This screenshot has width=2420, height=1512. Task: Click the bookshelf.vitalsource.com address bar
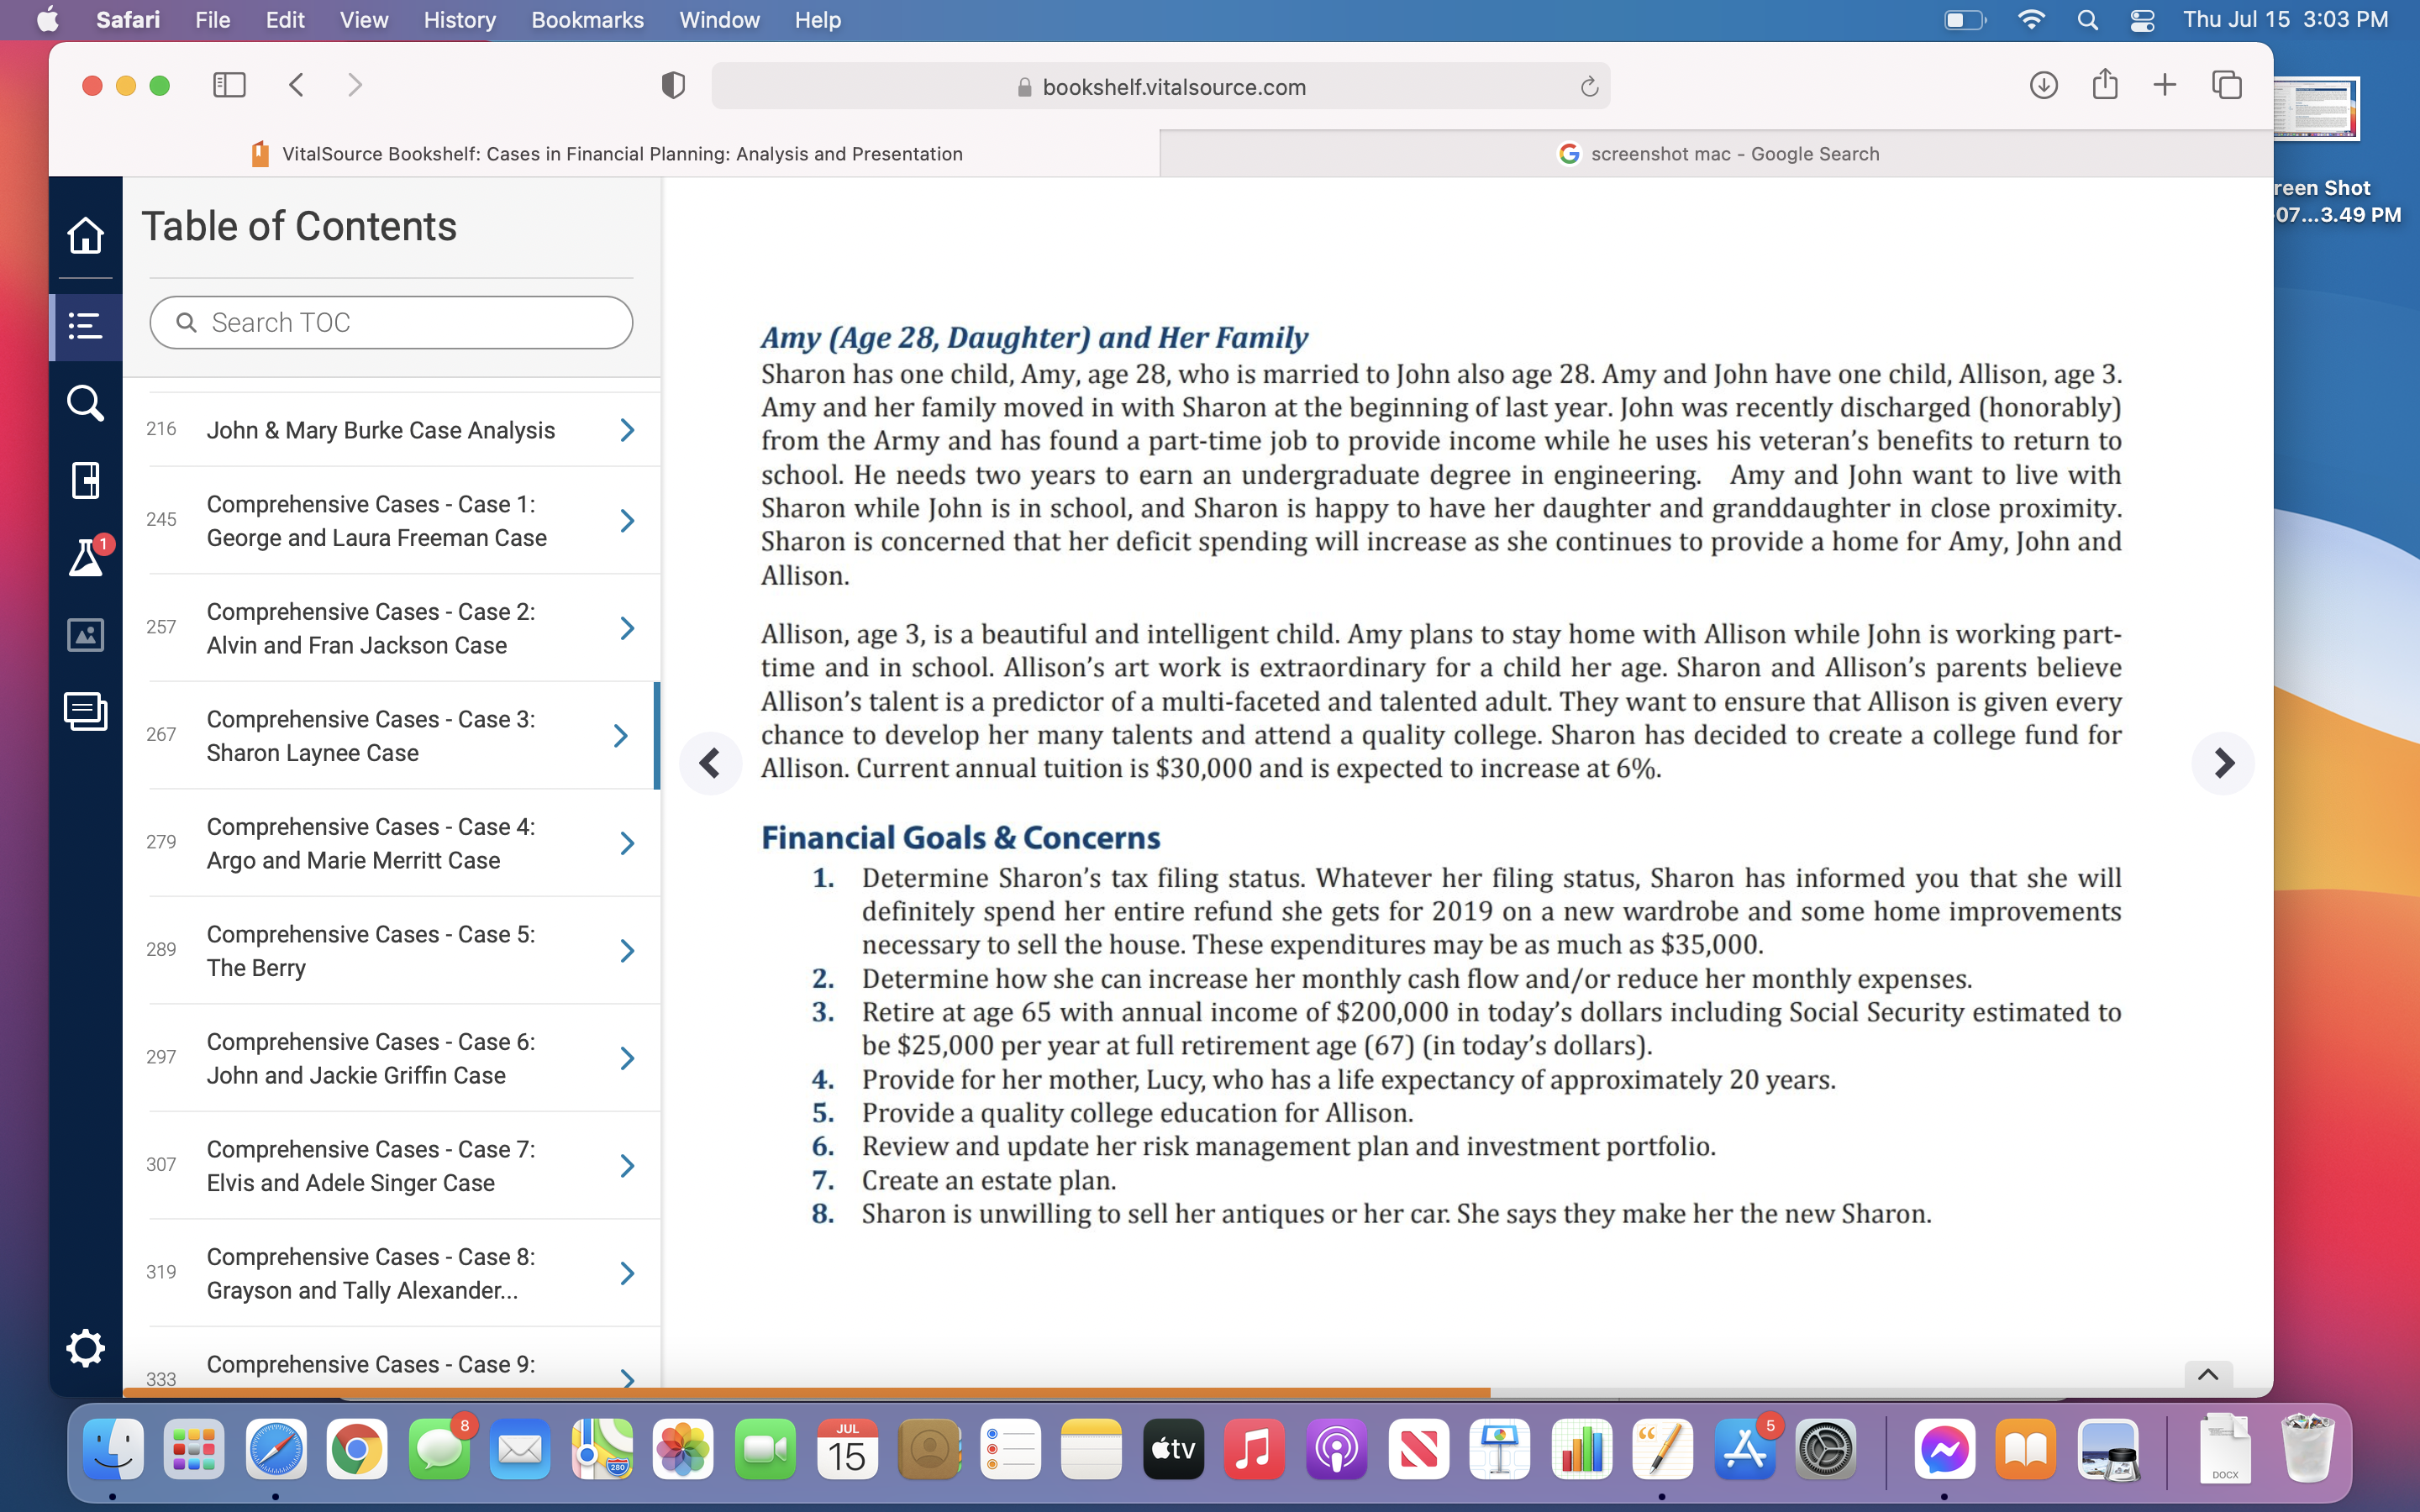1160,87
